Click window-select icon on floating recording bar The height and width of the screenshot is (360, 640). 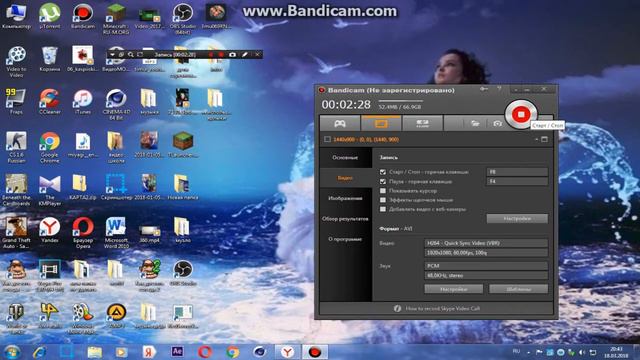point(121,54)
